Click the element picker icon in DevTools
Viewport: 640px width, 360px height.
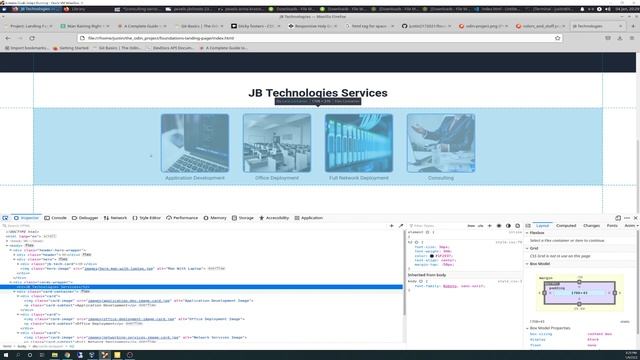(5, 218)
